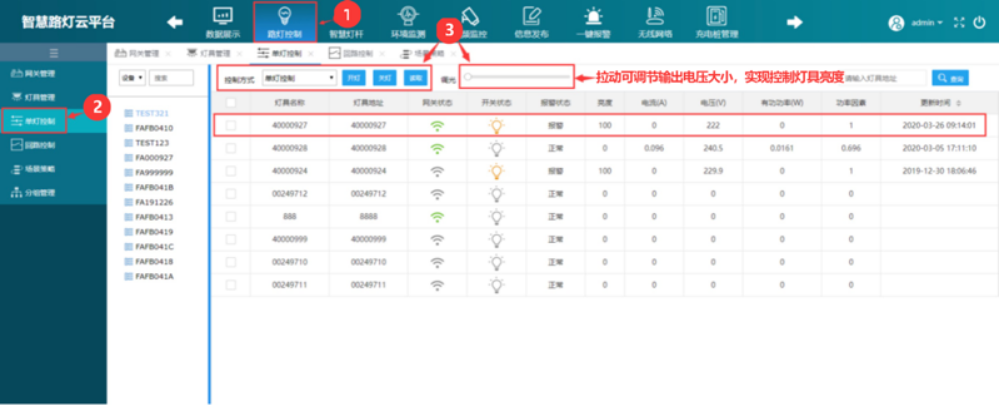Open the 环境监测 environment monitoring module
Image resolution: width=999 pixels, height=406 pixels.
(x=407, y=22)
